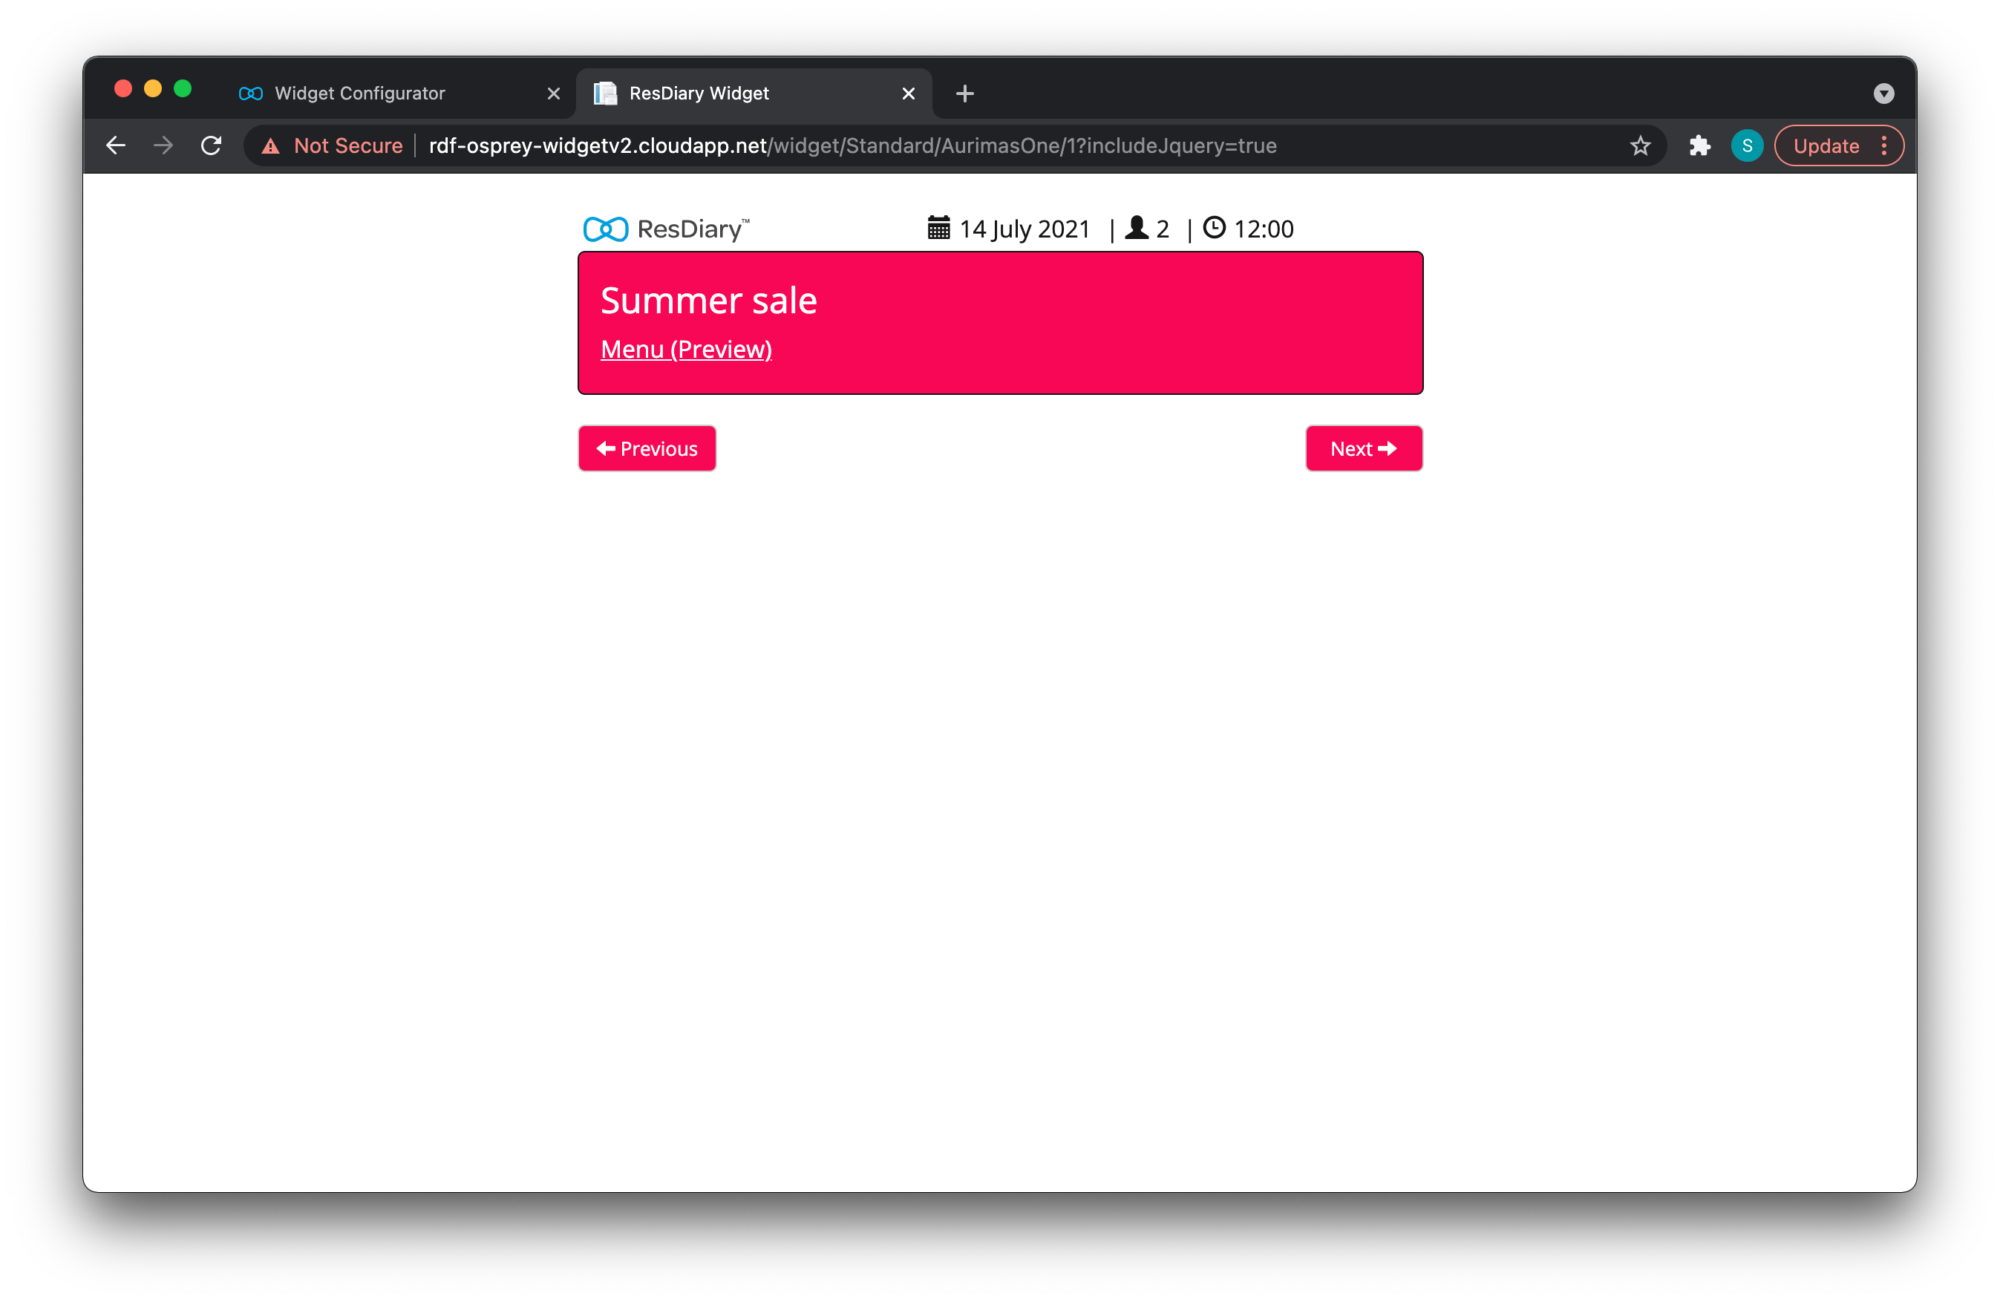Switch to the Widget Configurator tab

[x=360, y=93]
